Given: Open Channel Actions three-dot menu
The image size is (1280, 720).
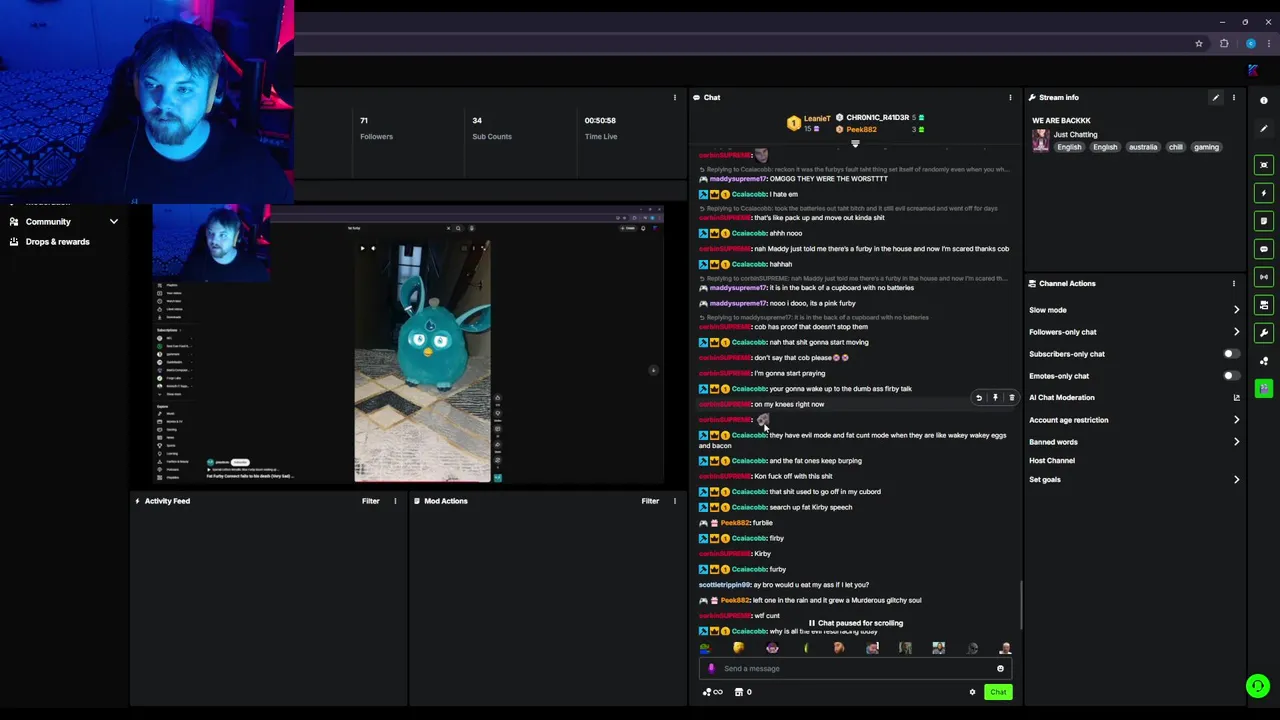Looking at the screenshot, I should 1233,283.
